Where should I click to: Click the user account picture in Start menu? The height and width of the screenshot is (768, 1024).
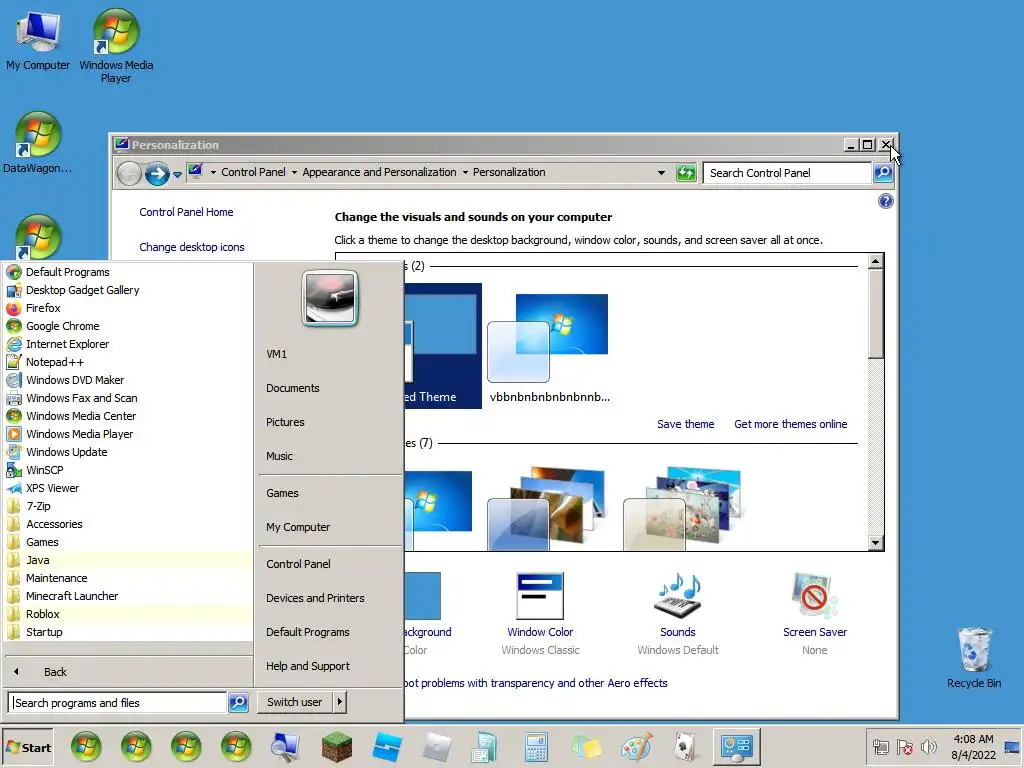tap(330, 298)
